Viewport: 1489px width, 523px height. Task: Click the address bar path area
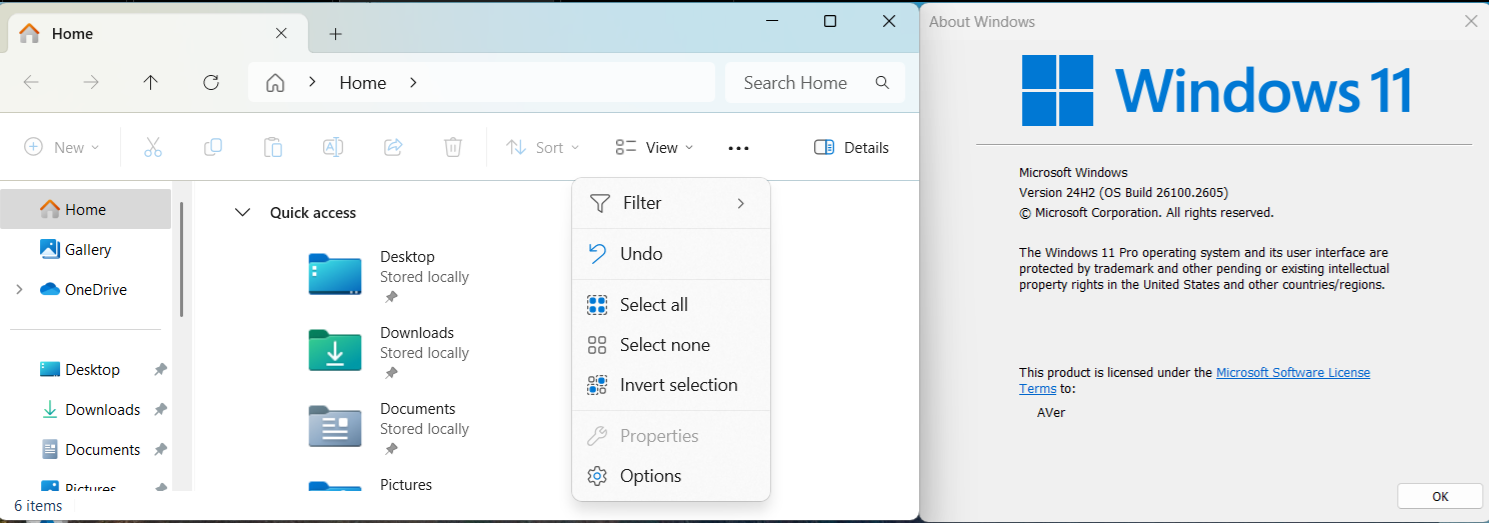click(x=481, y=83)
